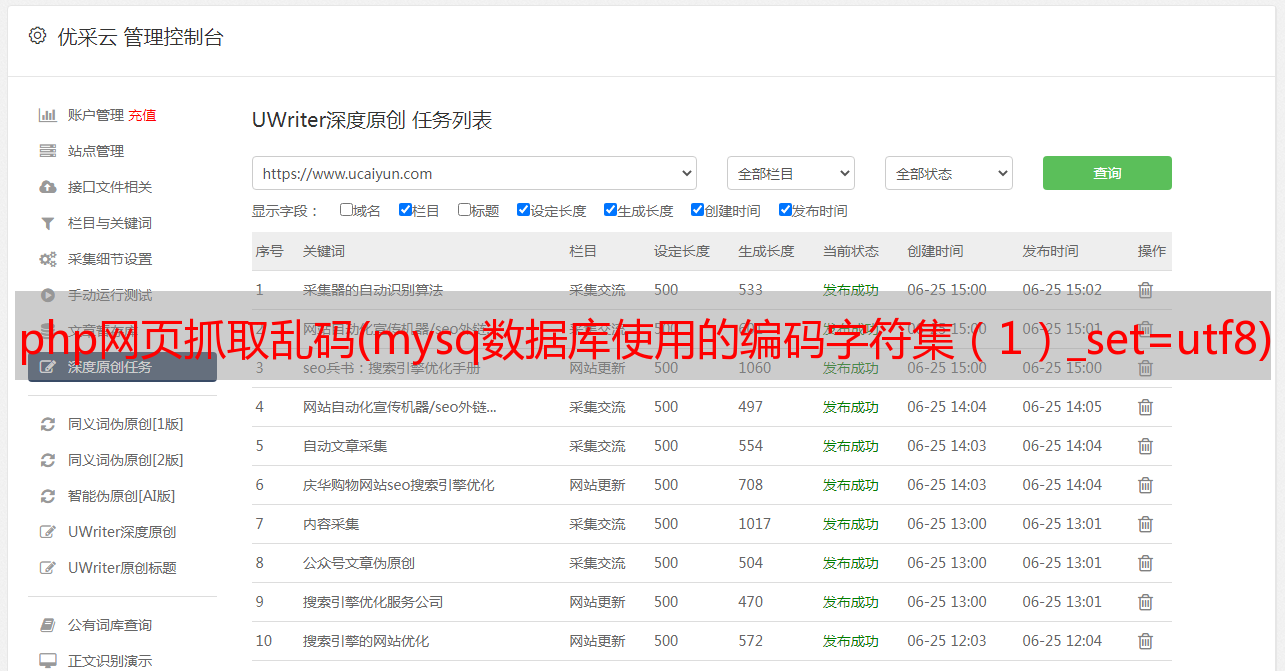Enable the 域名 display field checkbox
This screenshot has height=671, width=1285.
coord(346,210)
